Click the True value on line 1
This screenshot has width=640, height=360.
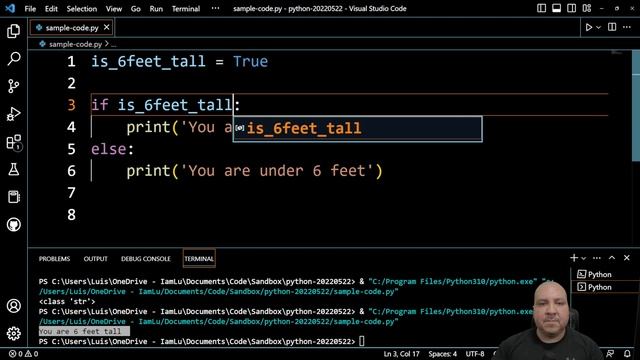tap(250, 62)
